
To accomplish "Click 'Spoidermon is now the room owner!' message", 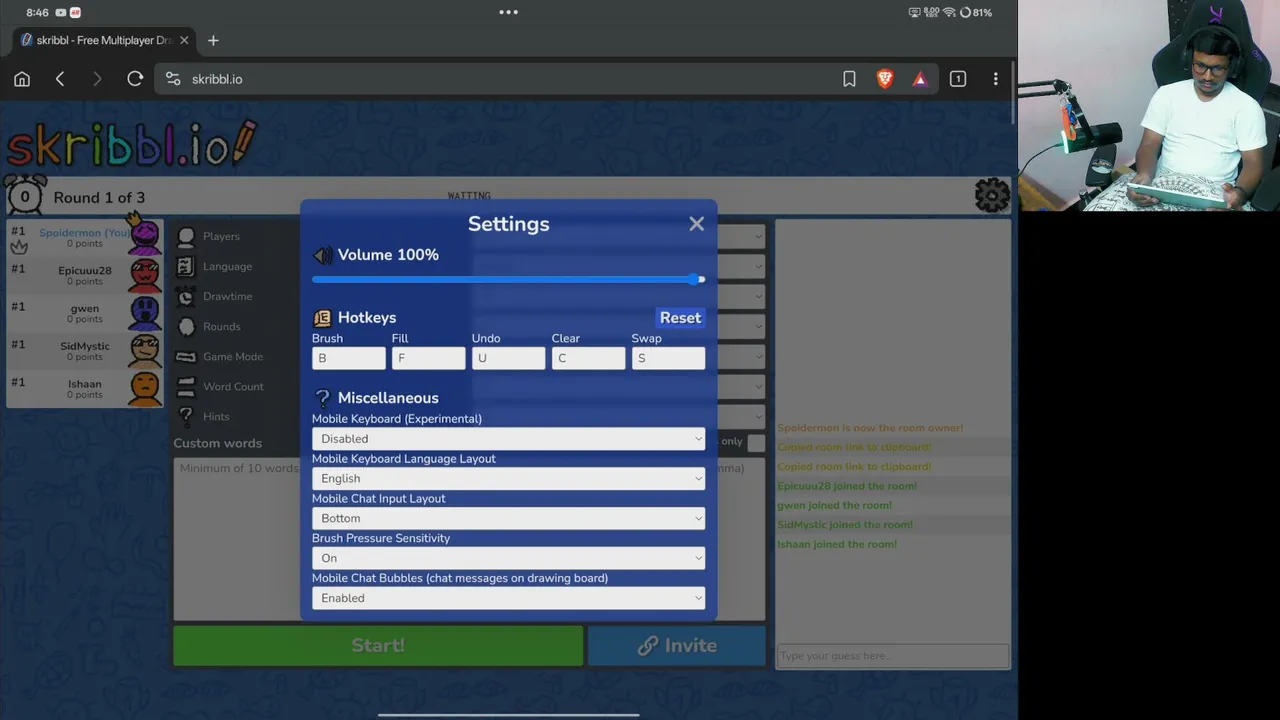I will click(x=870, y=428).
